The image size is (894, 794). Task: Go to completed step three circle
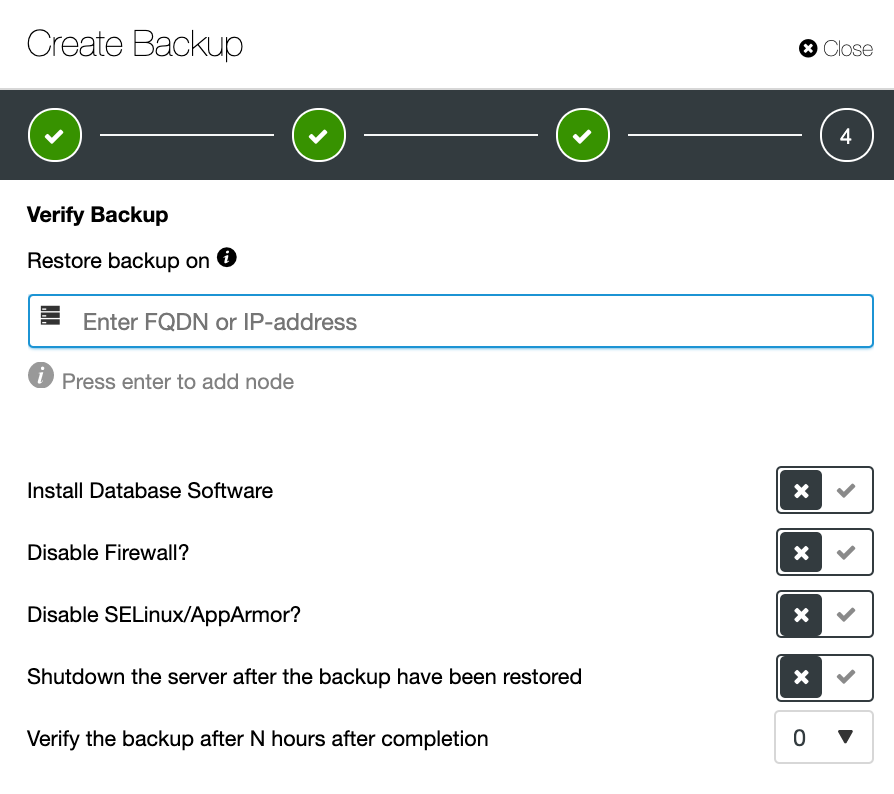[x=583, y=135]
